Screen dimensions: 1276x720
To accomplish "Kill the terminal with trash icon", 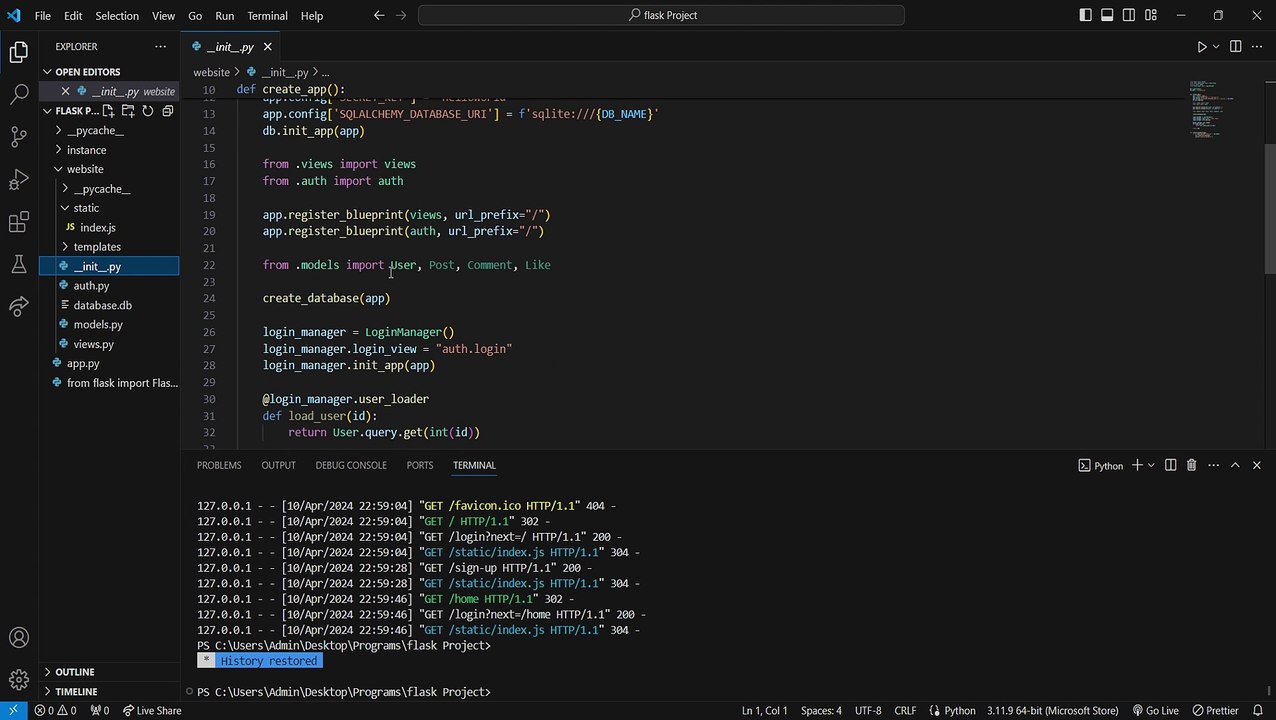I will coord(1191,465).
